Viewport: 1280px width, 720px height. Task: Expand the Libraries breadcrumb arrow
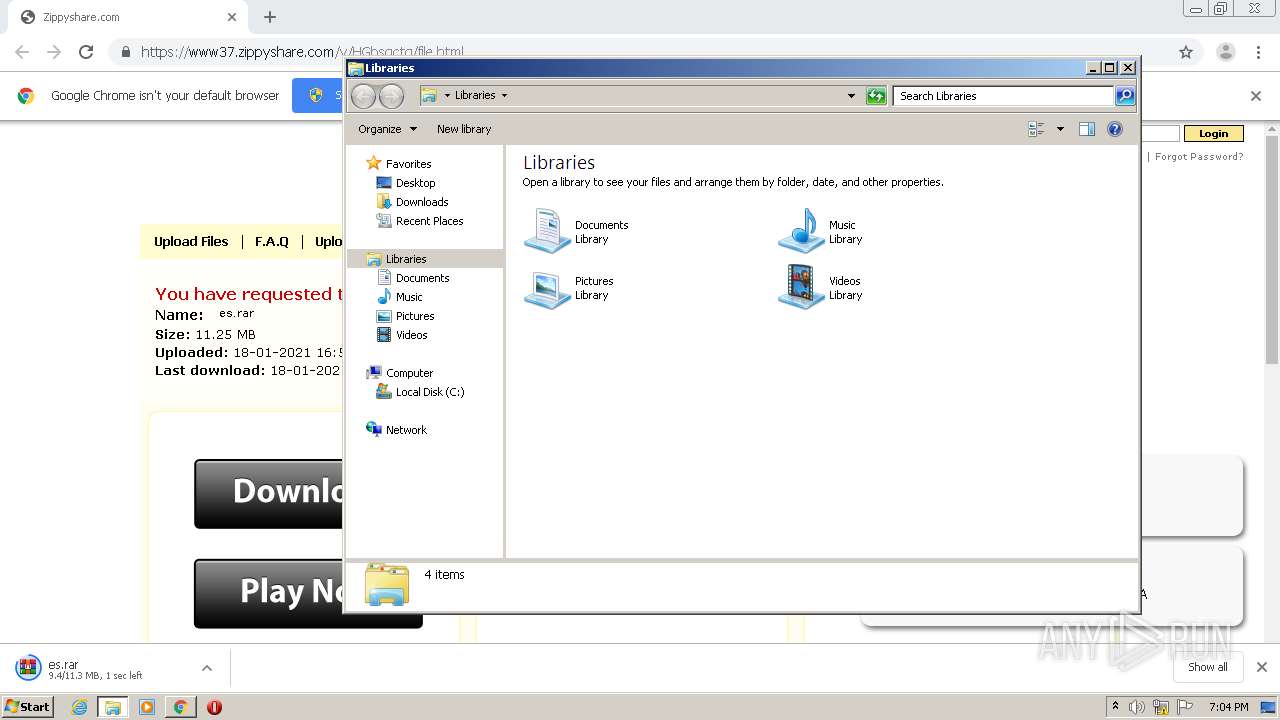(x=504, y=96)
